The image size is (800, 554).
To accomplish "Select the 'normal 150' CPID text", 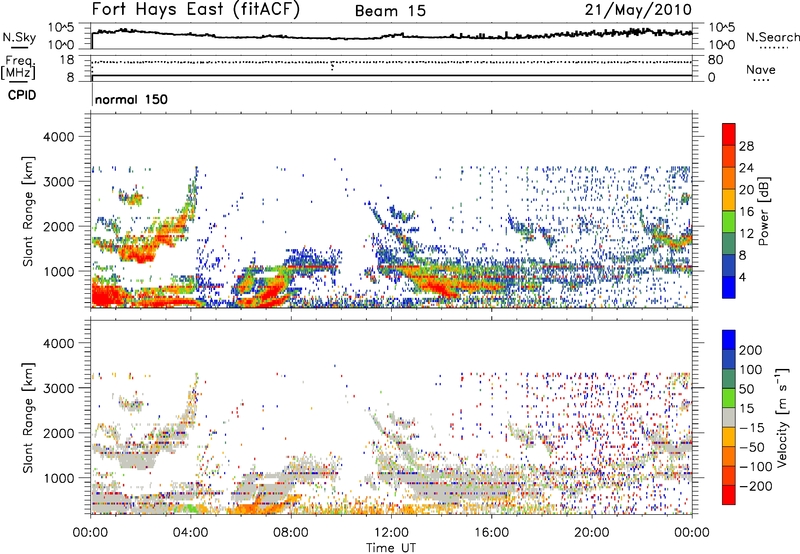I will pos(131,99).
